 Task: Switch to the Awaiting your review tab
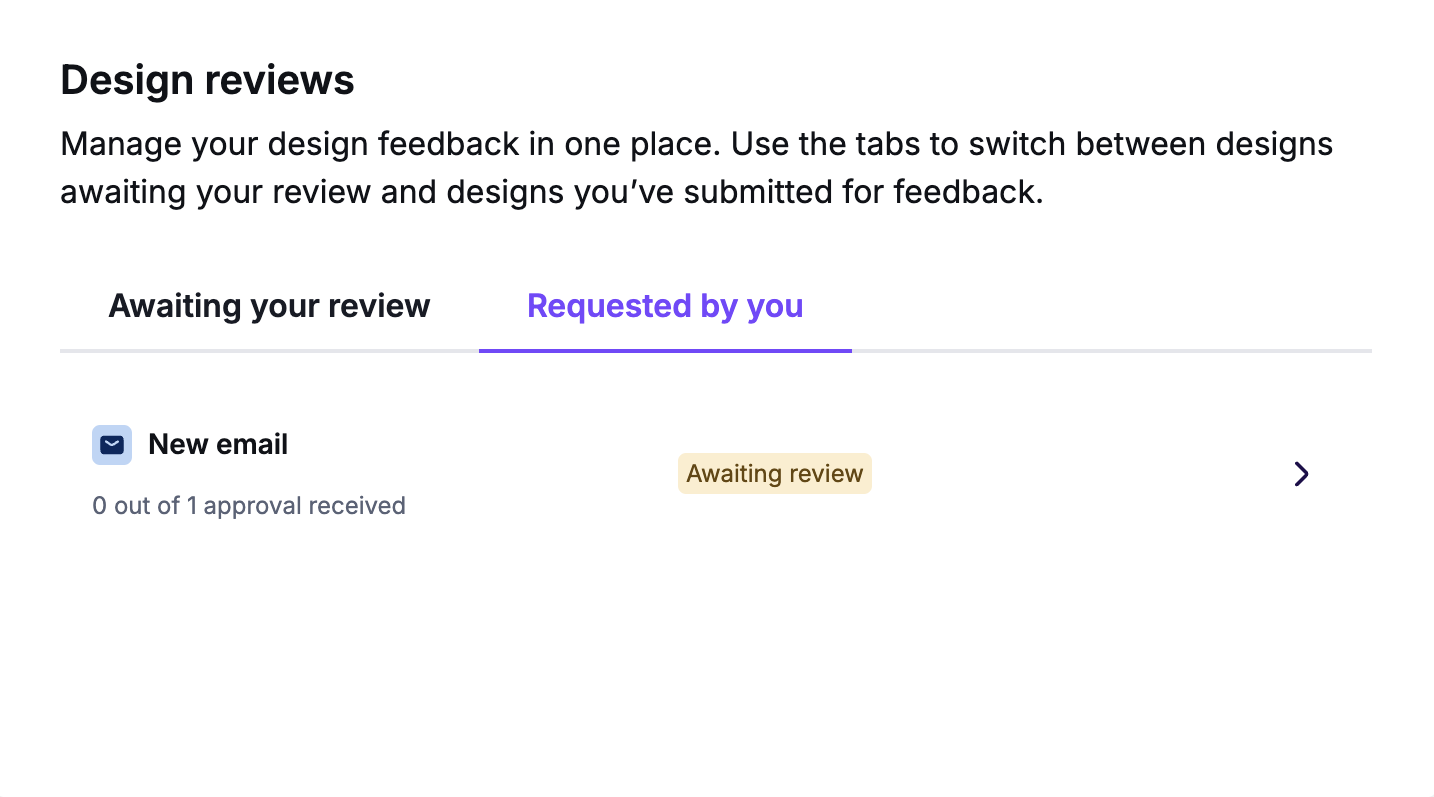pos(269,306)
